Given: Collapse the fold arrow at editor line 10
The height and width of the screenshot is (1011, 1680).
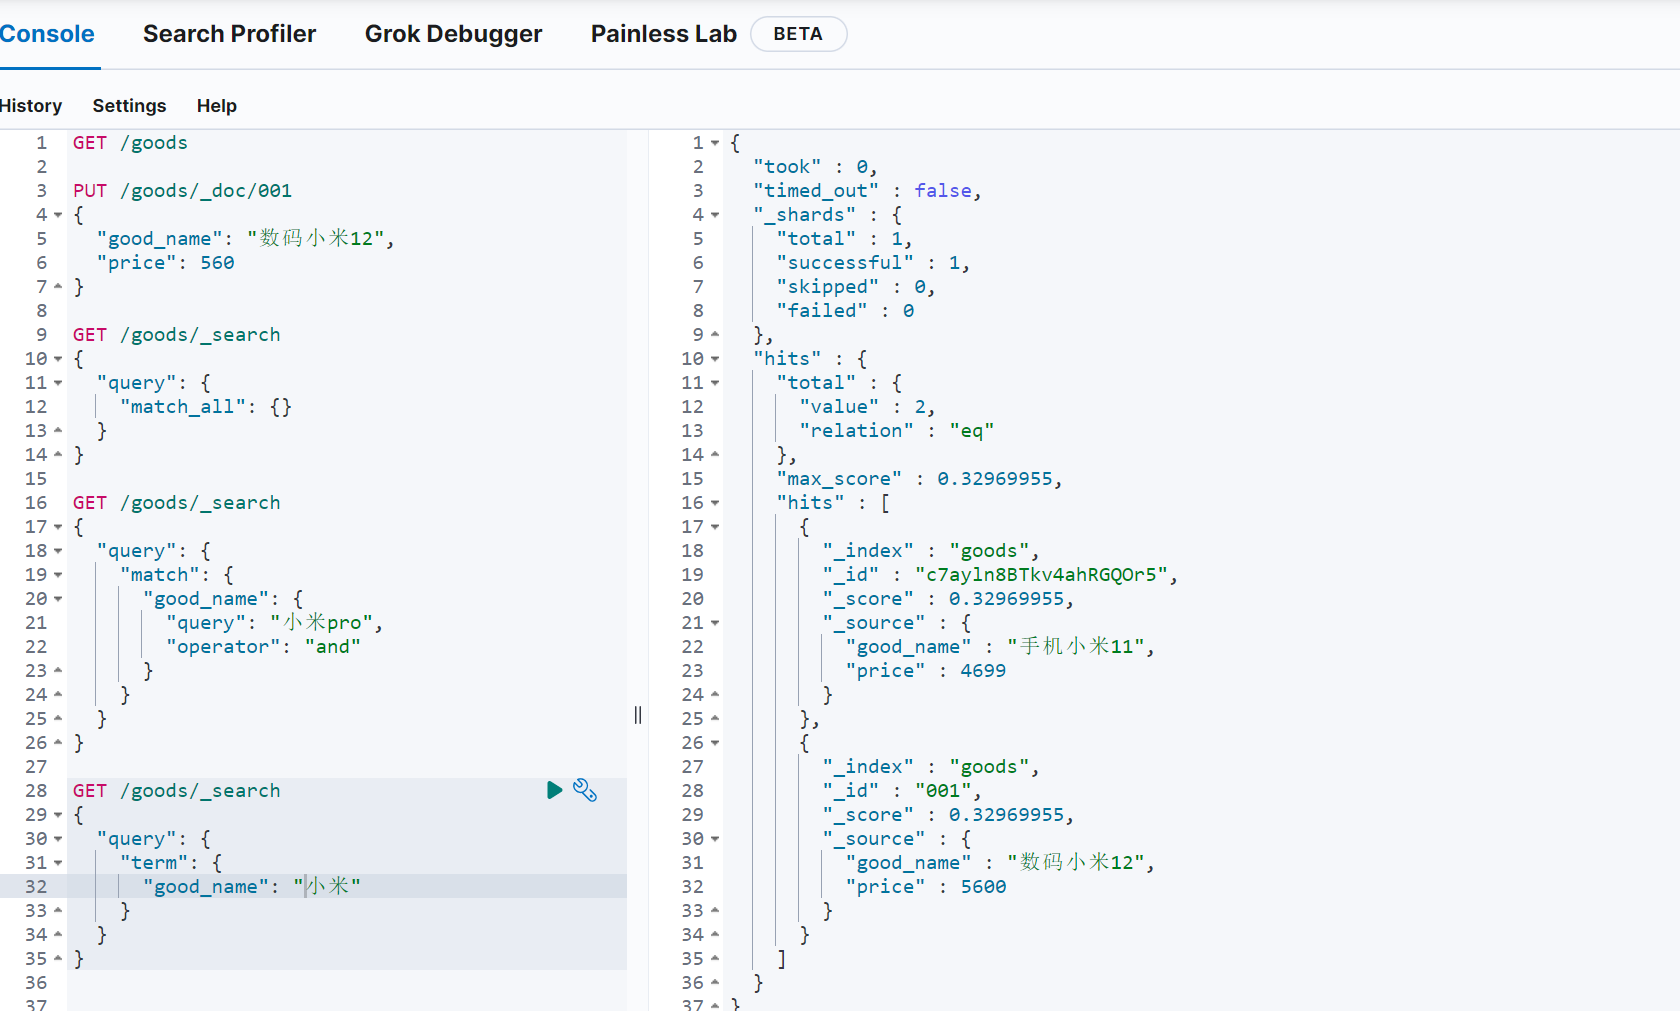Looking at the screenshot, I should [x=58, y=359].
